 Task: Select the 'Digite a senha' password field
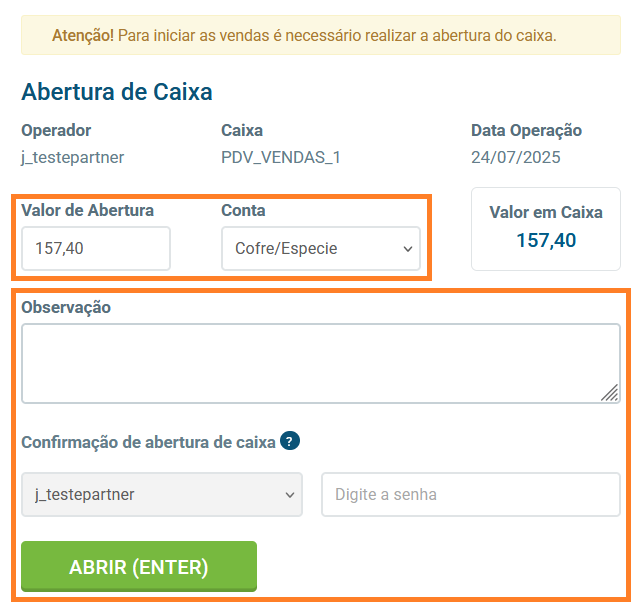470,494
